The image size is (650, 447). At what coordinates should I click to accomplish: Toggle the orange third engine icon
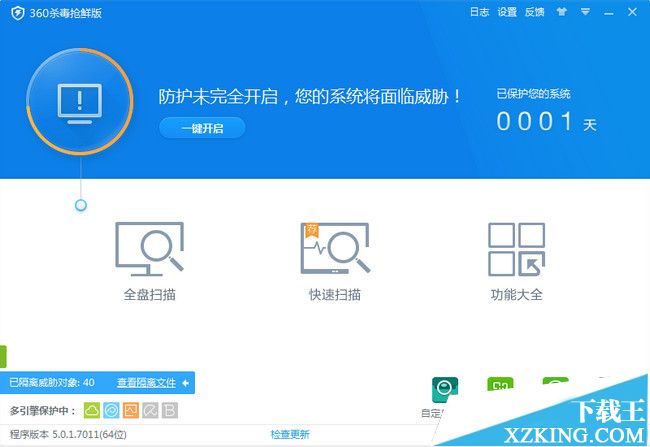click(x=130, y=410)
